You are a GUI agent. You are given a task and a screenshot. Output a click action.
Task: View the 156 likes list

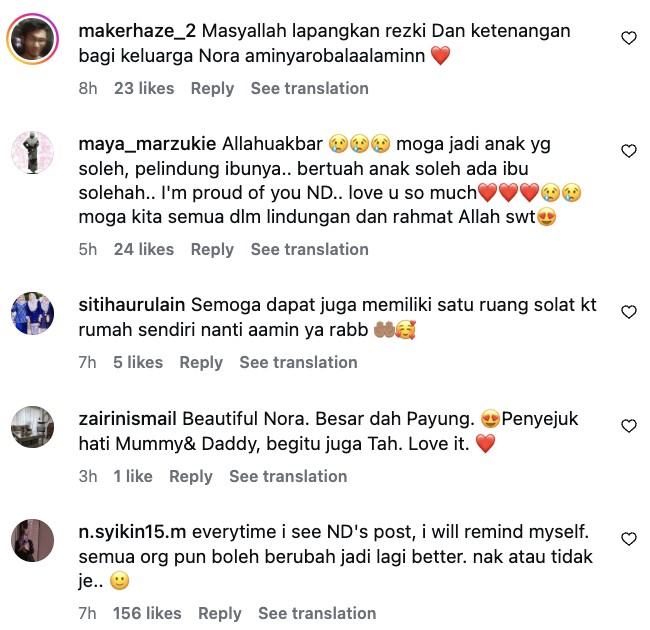pos(147,613)
